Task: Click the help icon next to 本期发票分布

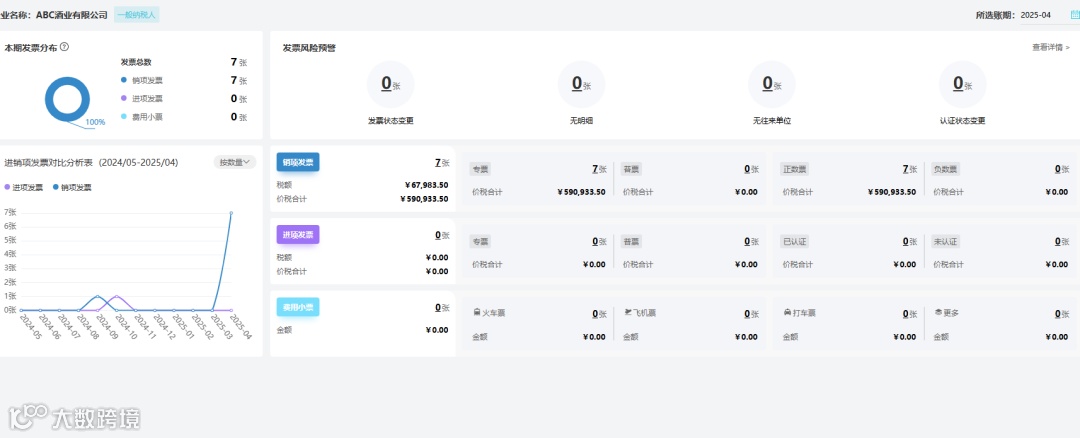Action: (x=64, y=47)
